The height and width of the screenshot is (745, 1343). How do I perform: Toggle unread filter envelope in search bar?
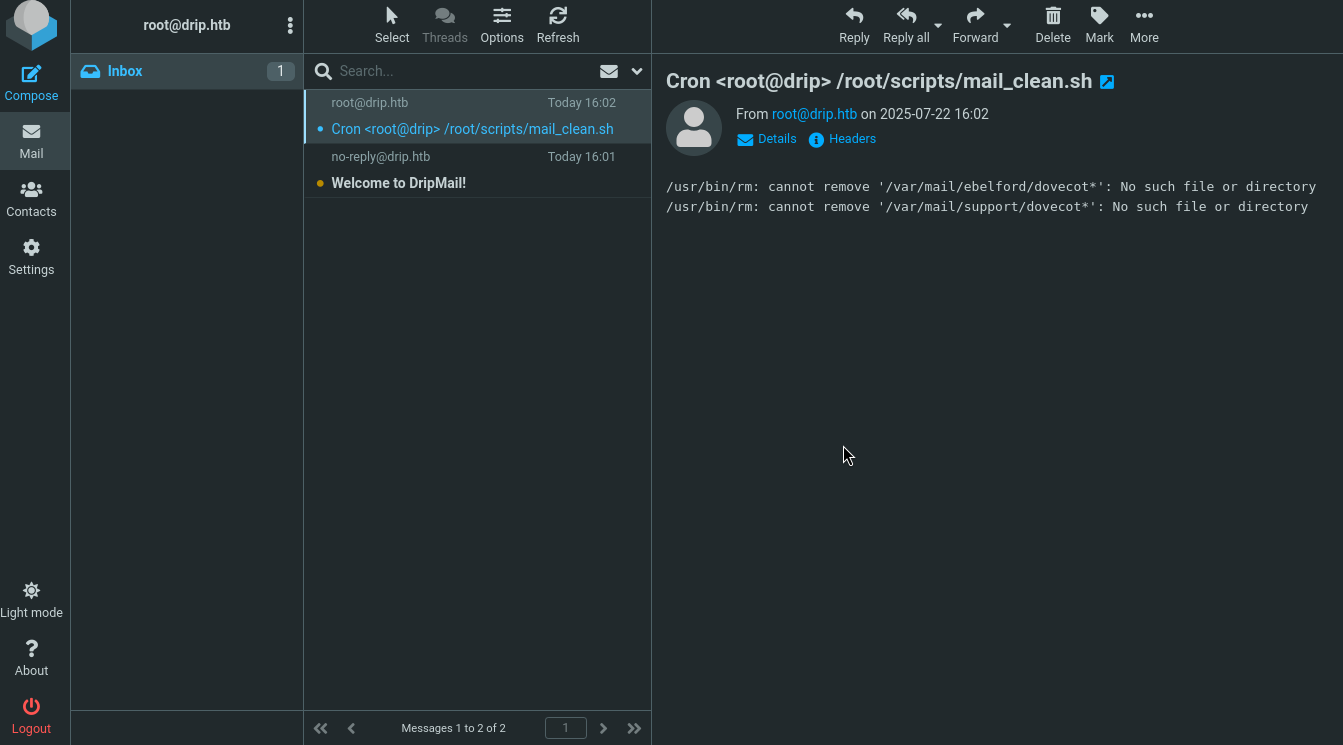[608, 71]
